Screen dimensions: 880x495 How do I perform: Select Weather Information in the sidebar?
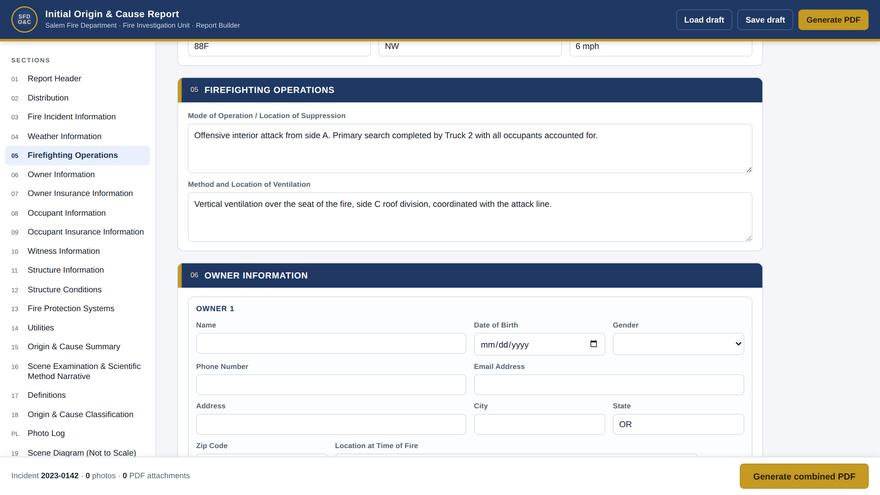pyautogui.click(x=77, y=136)
